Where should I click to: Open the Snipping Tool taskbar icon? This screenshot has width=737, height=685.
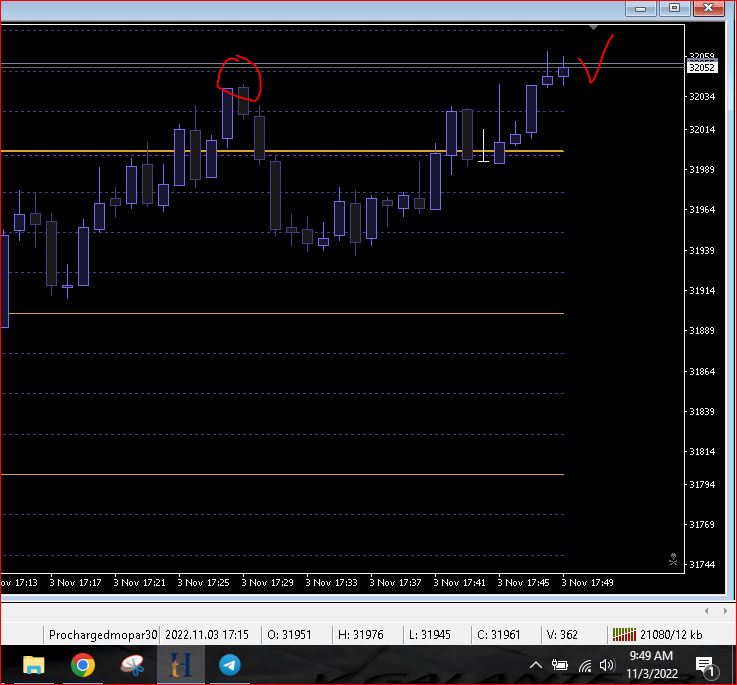[132, 665]
